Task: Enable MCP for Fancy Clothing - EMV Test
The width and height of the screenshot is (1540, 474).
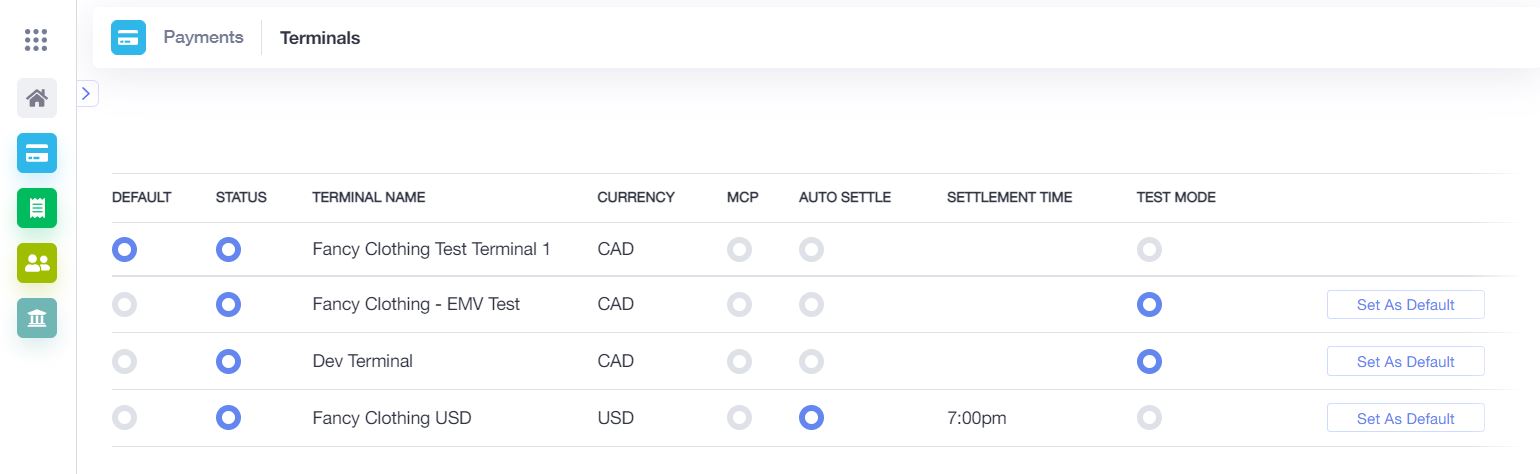Action: 739,305
